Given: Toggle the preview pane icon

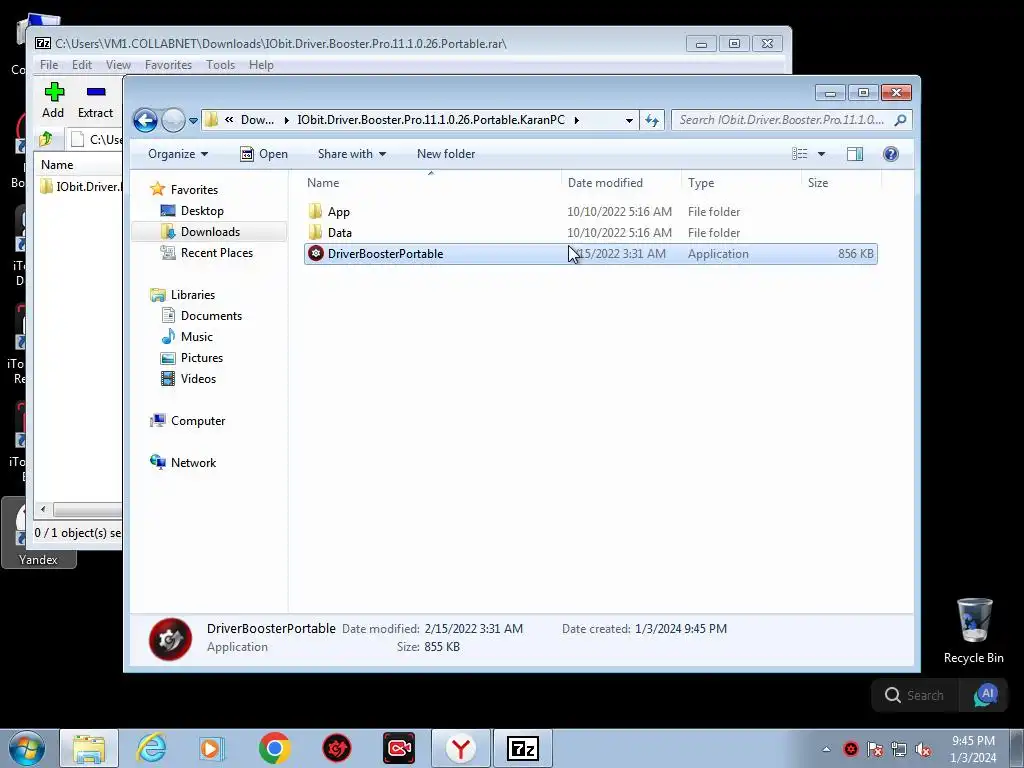Looking at the screenshot, I should tap(855, 154).
